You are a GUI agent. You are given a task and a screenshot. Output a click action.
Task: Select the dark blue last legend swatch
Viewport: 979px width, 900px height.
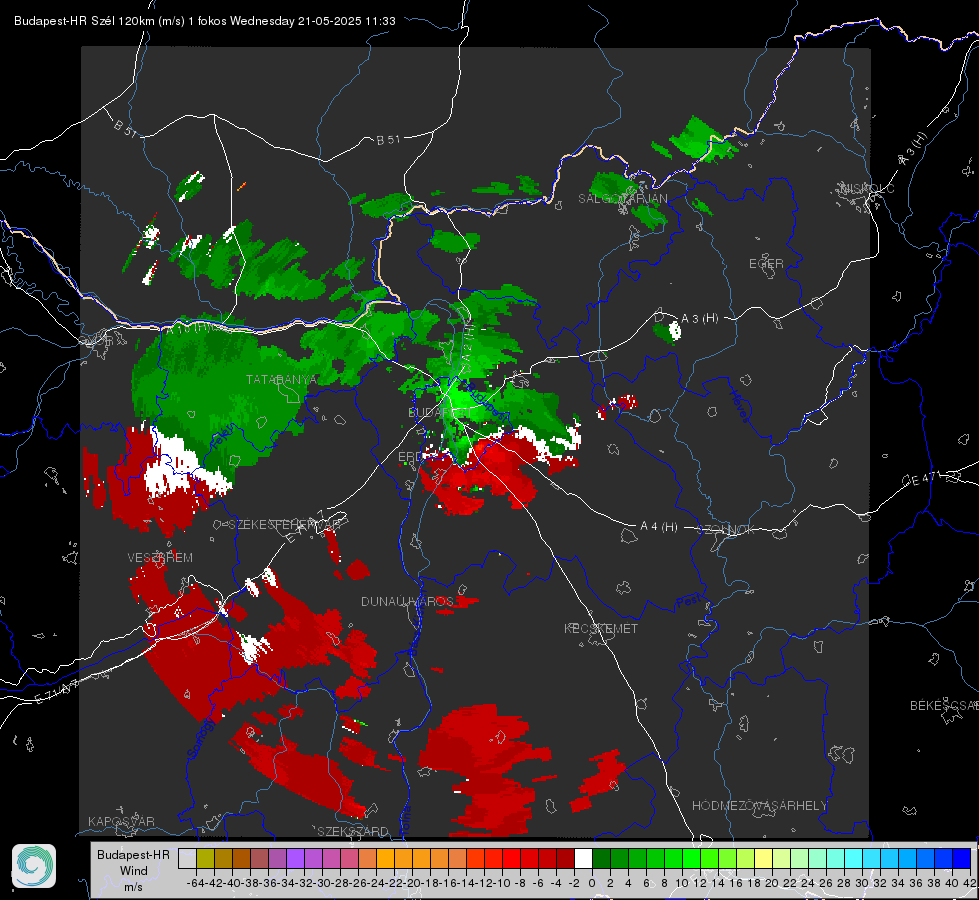point(962,858)
